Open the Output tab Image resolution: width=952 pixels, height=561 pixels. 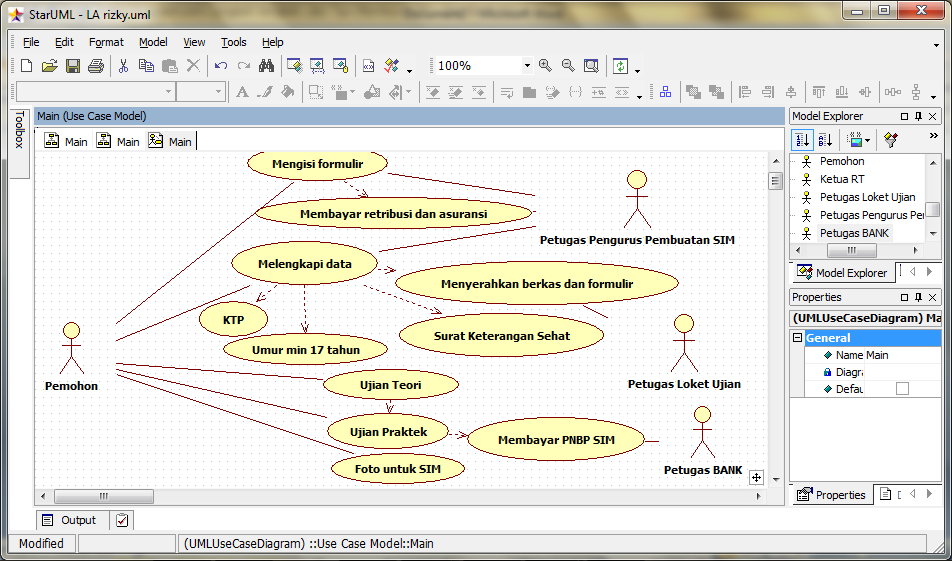point(70,520)
